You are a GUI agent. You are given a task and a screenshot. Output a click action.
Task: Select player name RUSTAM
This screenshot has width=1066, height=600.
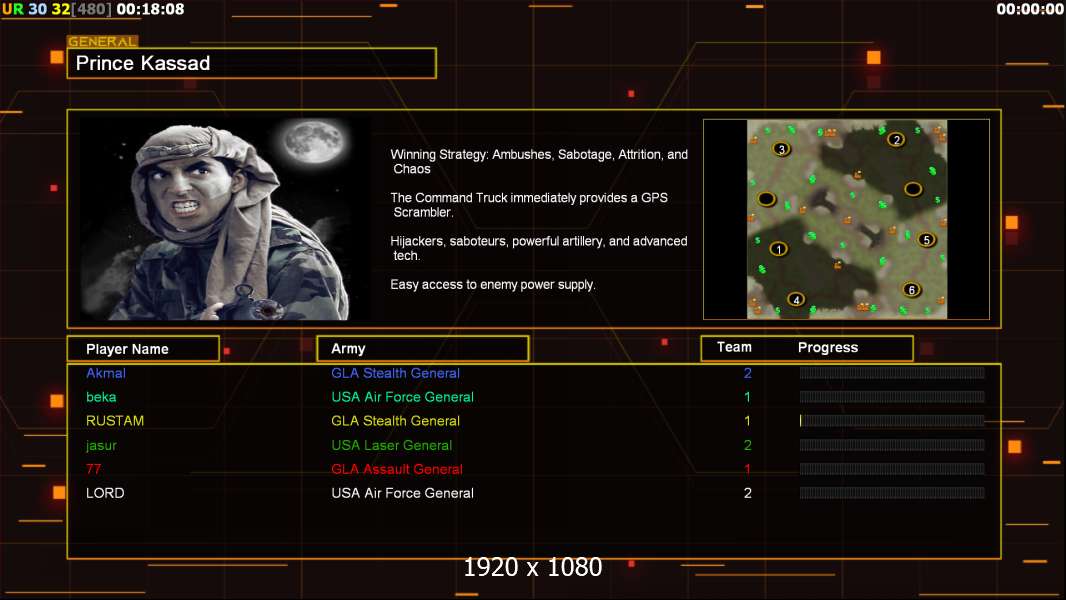115,421
